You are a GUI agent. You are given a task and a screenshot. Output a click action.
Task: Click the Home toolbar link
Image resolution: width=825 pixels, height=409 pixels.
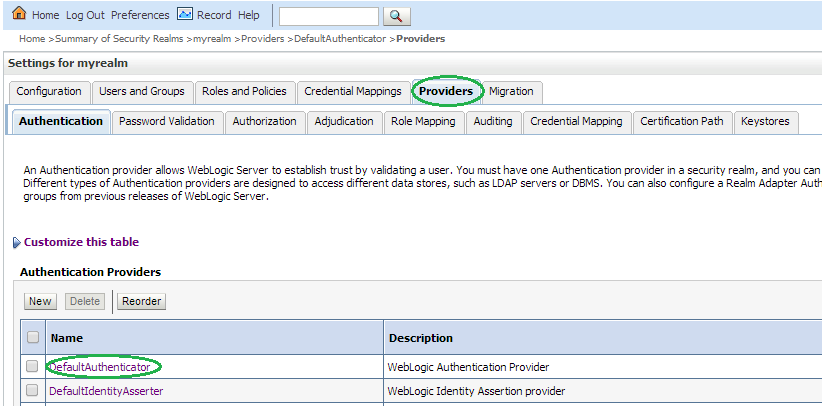tap(45, 15)
